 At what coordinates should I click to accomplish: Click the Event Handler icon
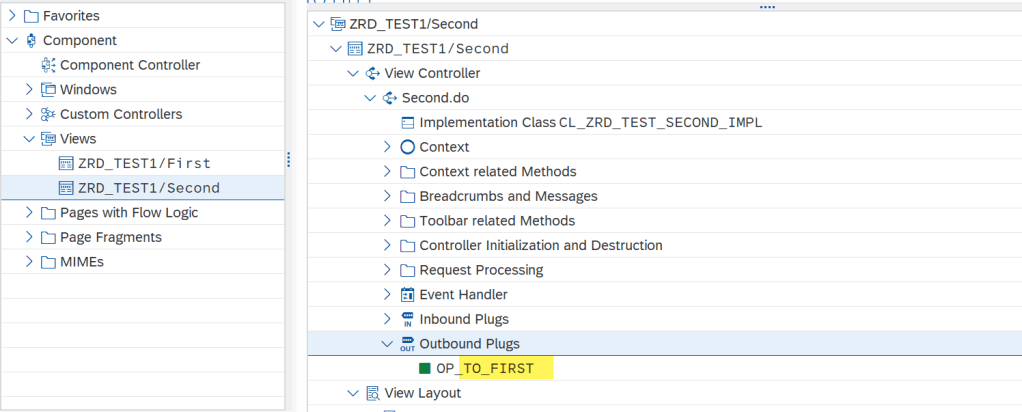407,295
